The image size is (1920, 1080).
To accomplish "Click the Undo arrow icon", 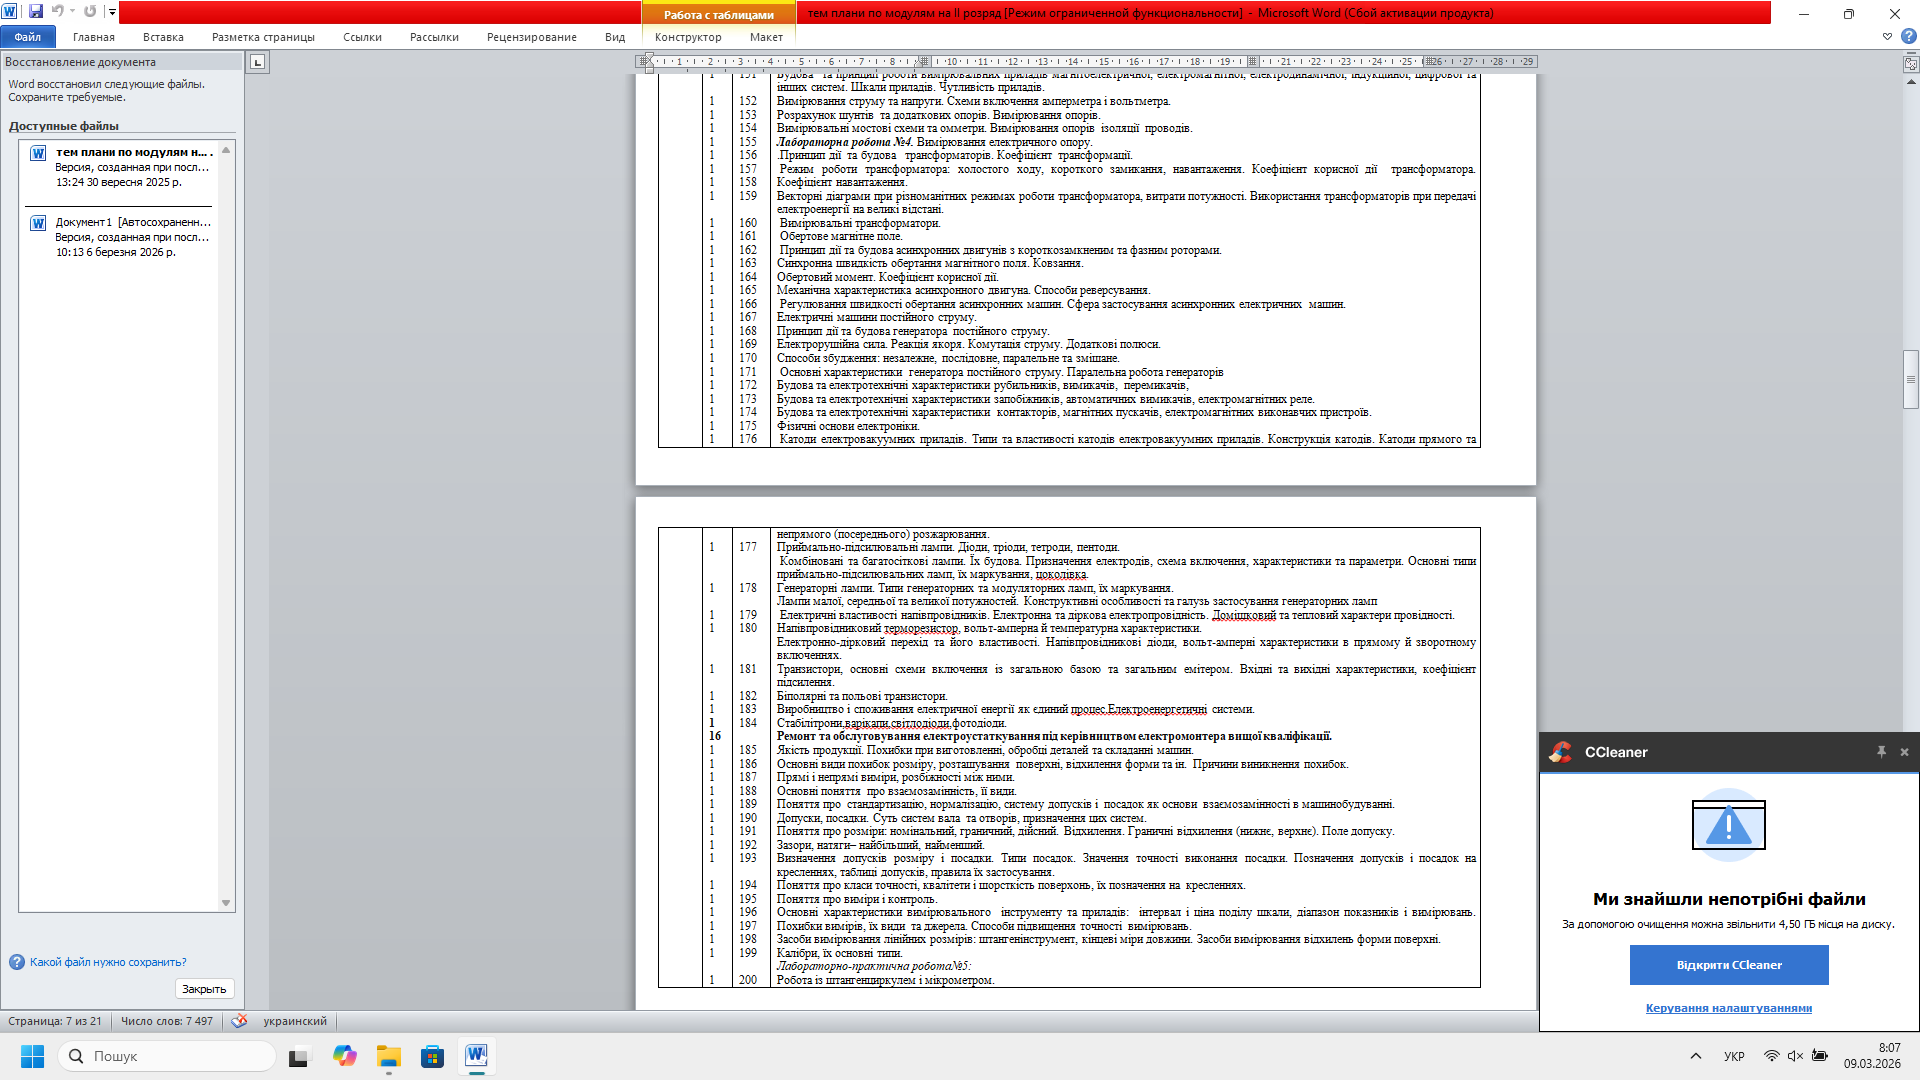I will tap(58, 12).
